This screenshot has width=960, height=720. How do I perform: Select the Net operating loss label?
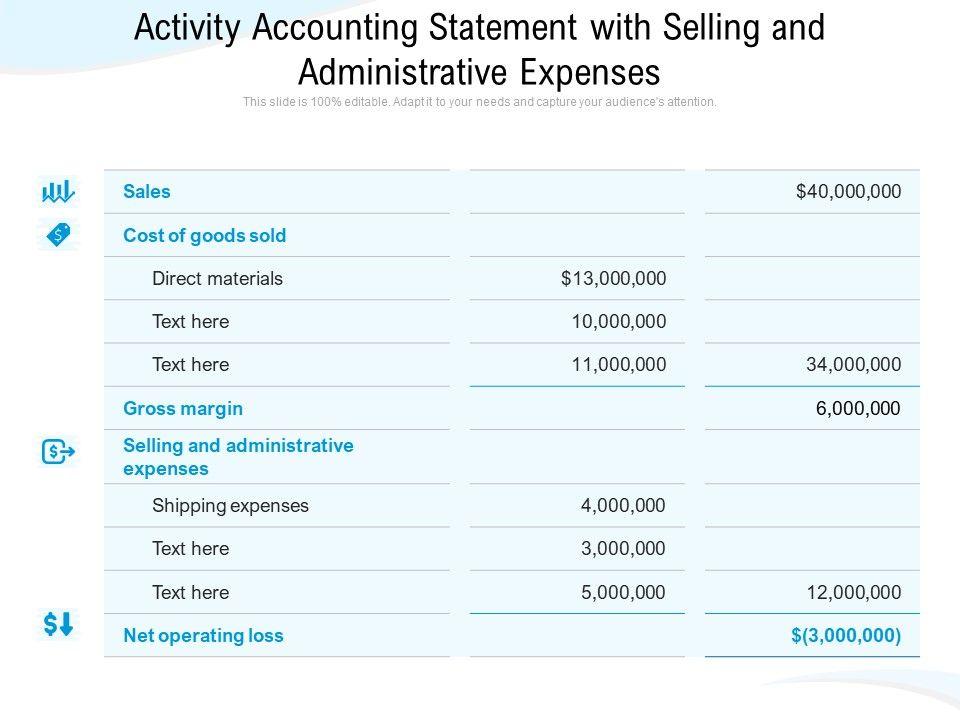203,635
